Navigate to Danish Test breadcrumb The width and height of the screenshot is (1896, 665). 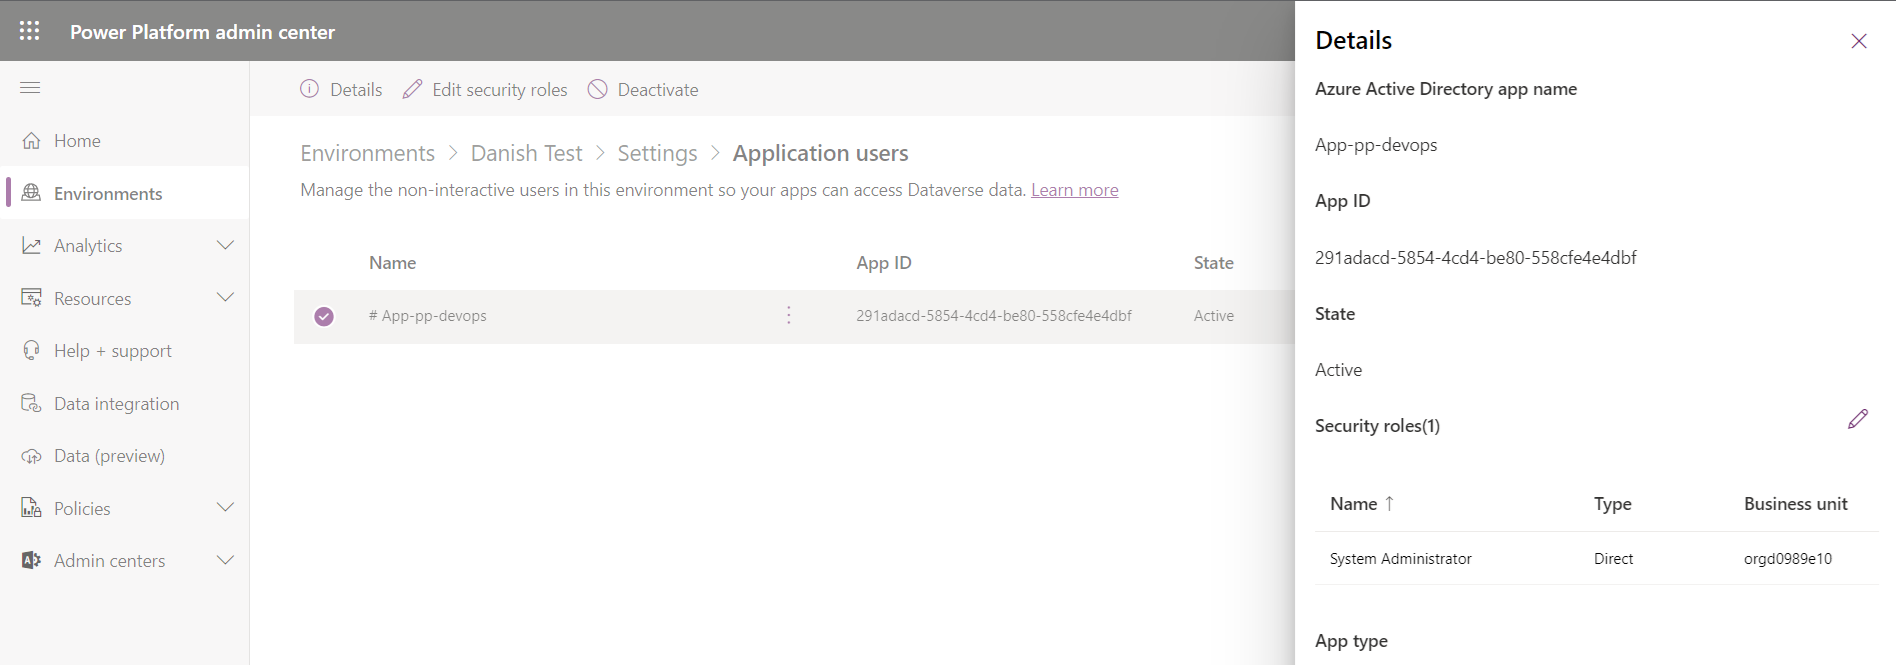click(x=526, y=153)
